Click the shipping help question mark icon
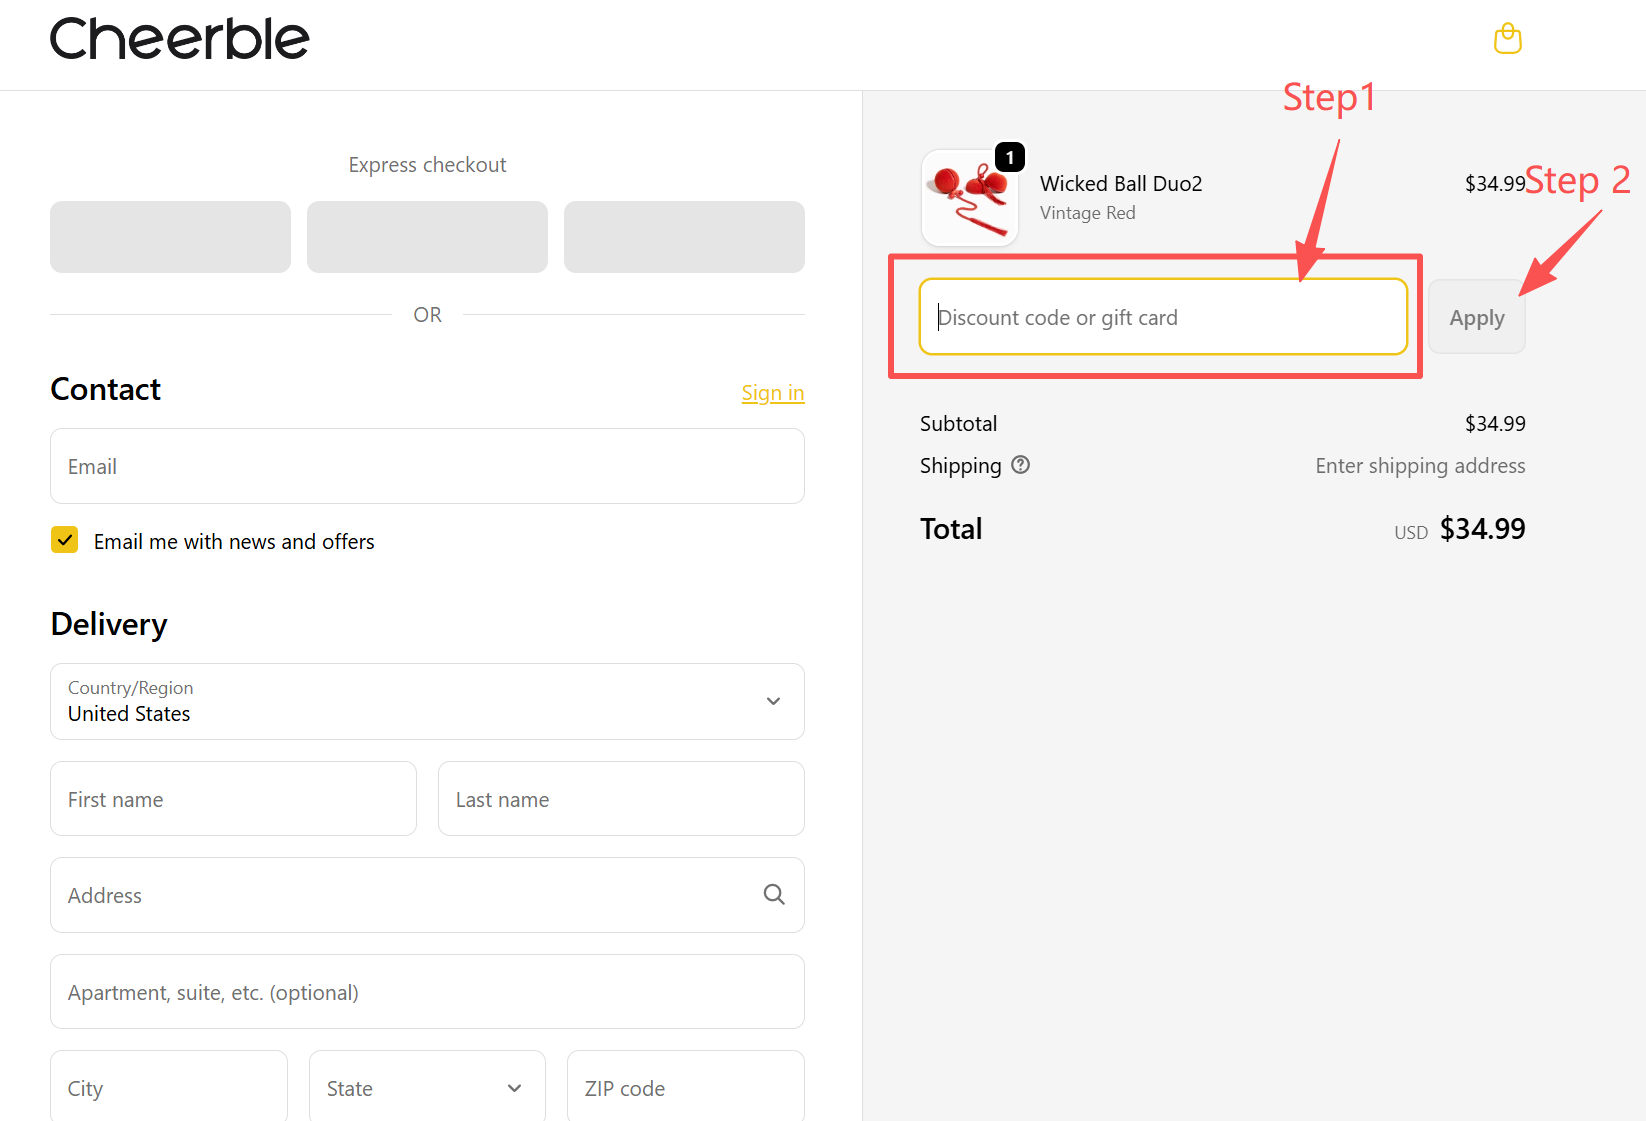The height and width of the screenshot is (1121, 1646). (x=1020, y=465)
